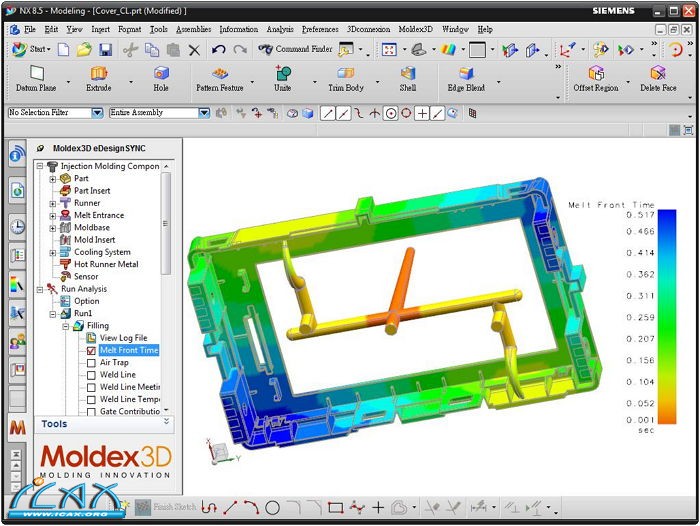Collapse the Run Analysis node
This screenshot has height=526, width=700.
click(40, 289)
